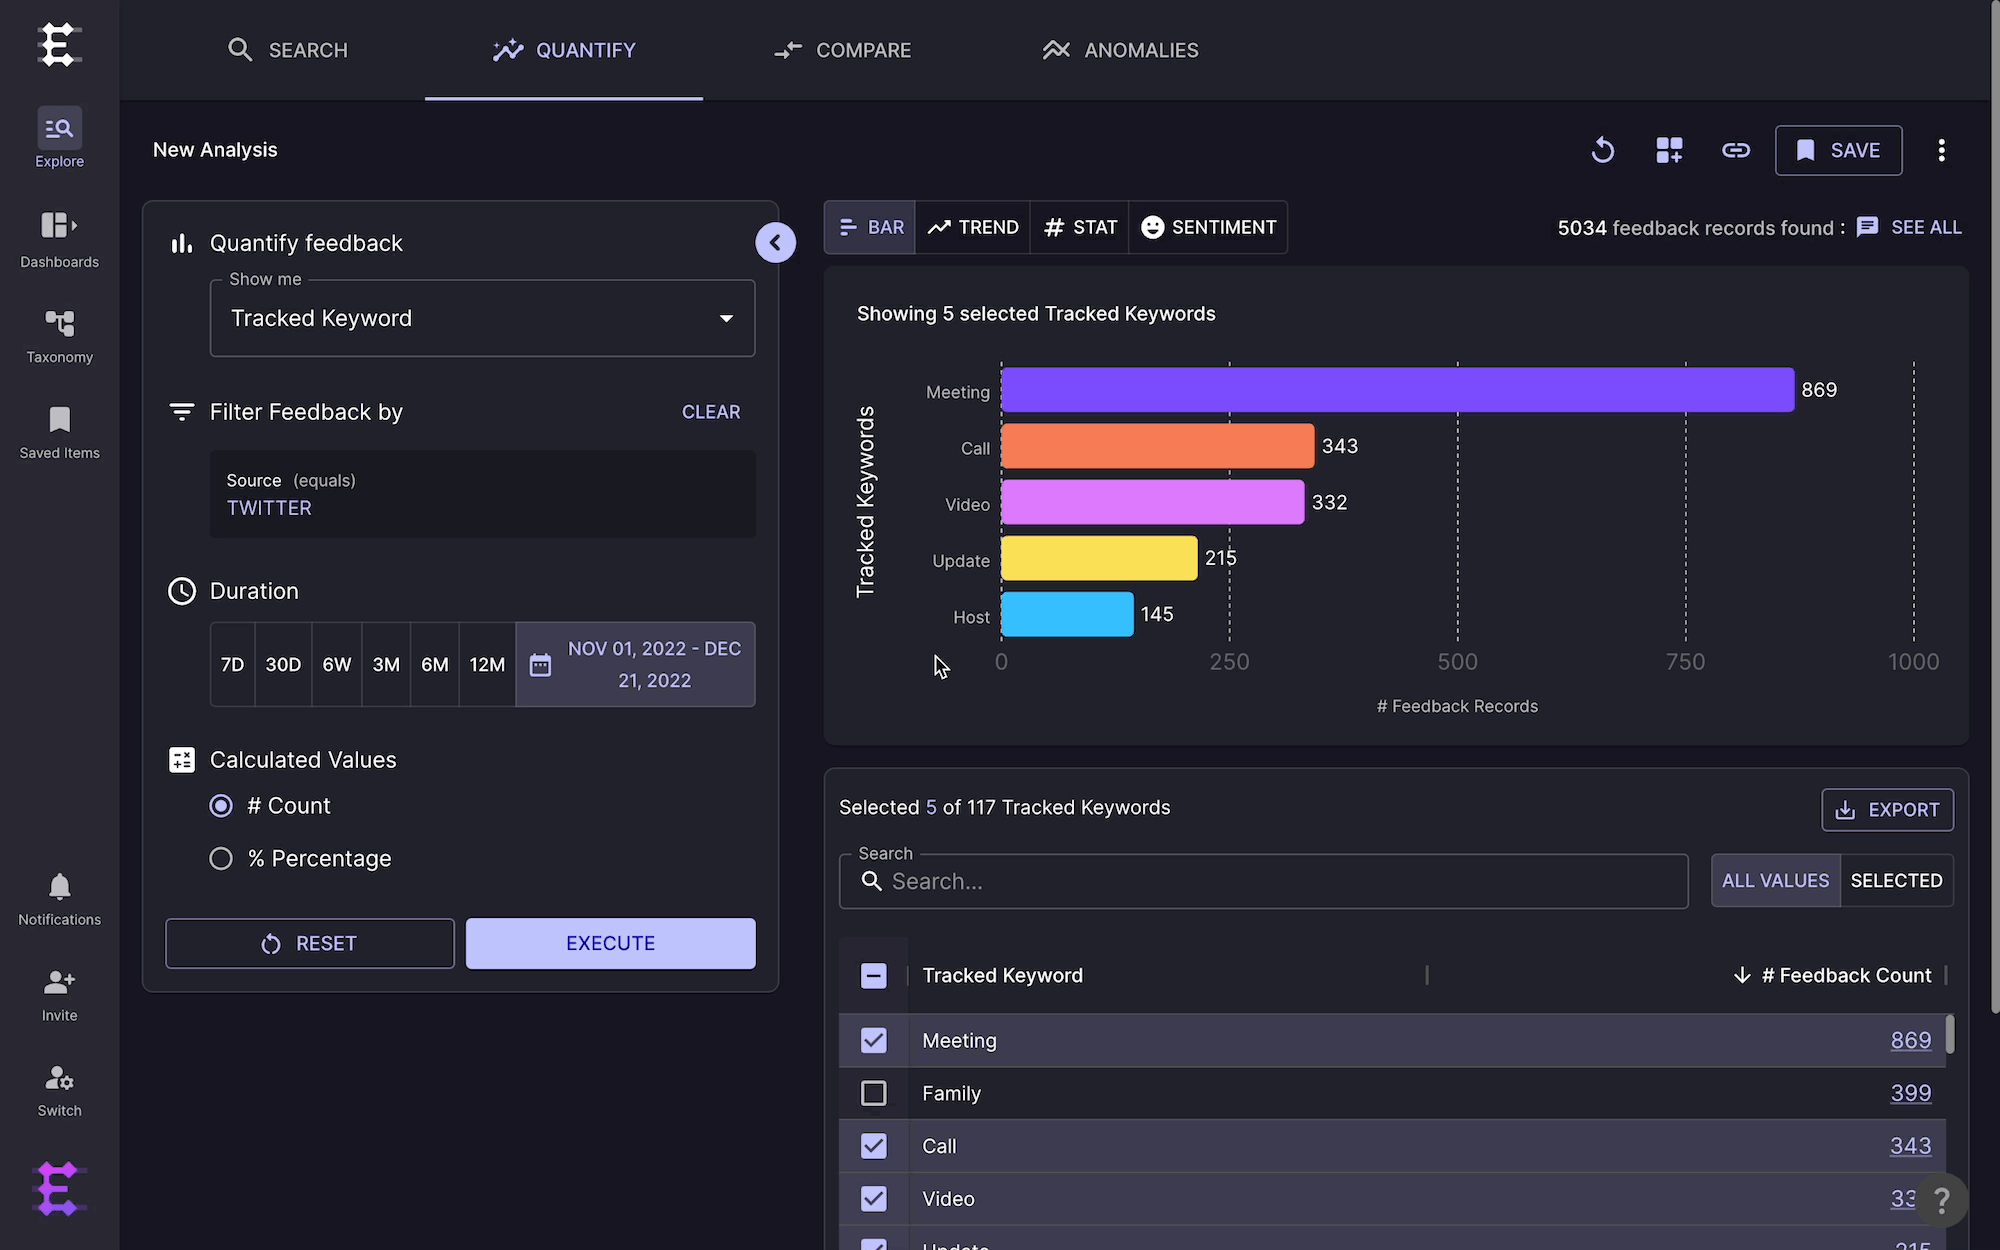Click the add-to-dashboard grid icon
This screenshot has width=2000, height=1250.
(x=1669, y=150)
